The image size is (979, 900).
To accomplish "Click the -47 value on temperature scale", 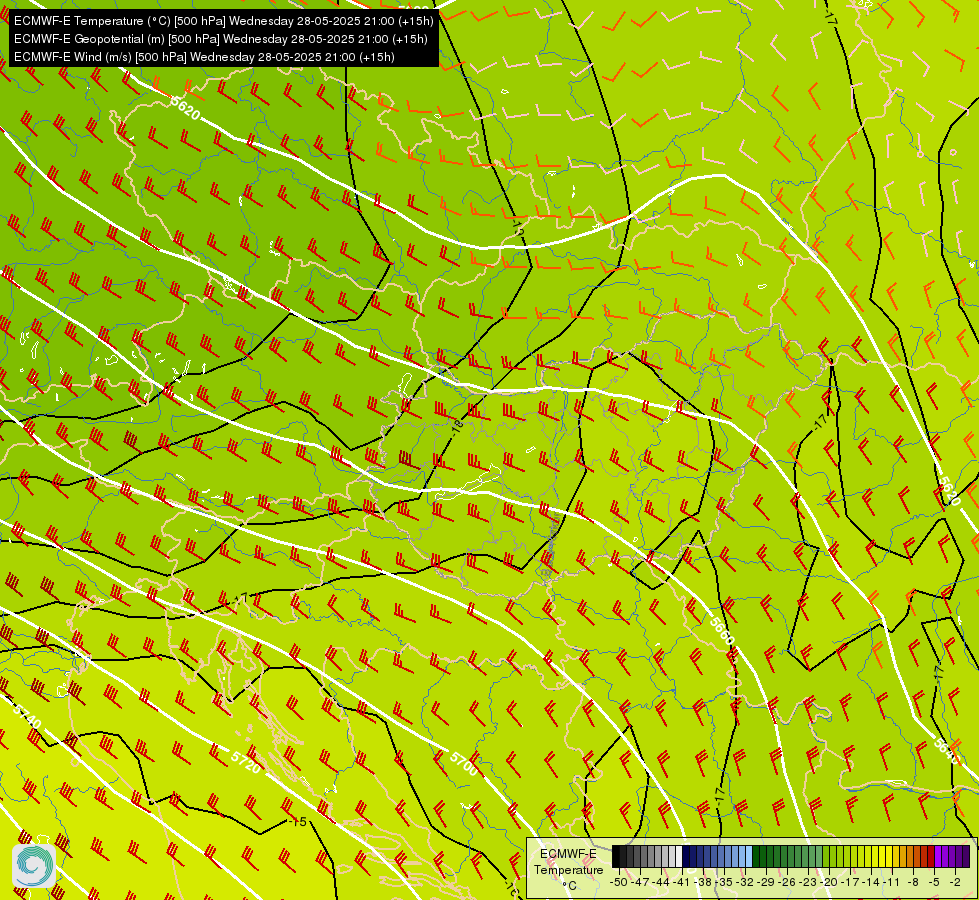I will 640,883.
